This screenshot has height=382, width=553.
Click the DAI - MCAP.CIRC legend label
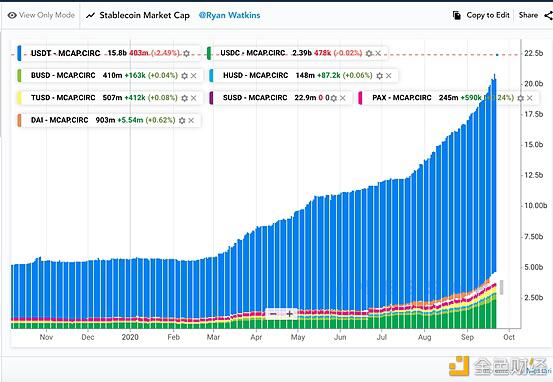(60, 120)
